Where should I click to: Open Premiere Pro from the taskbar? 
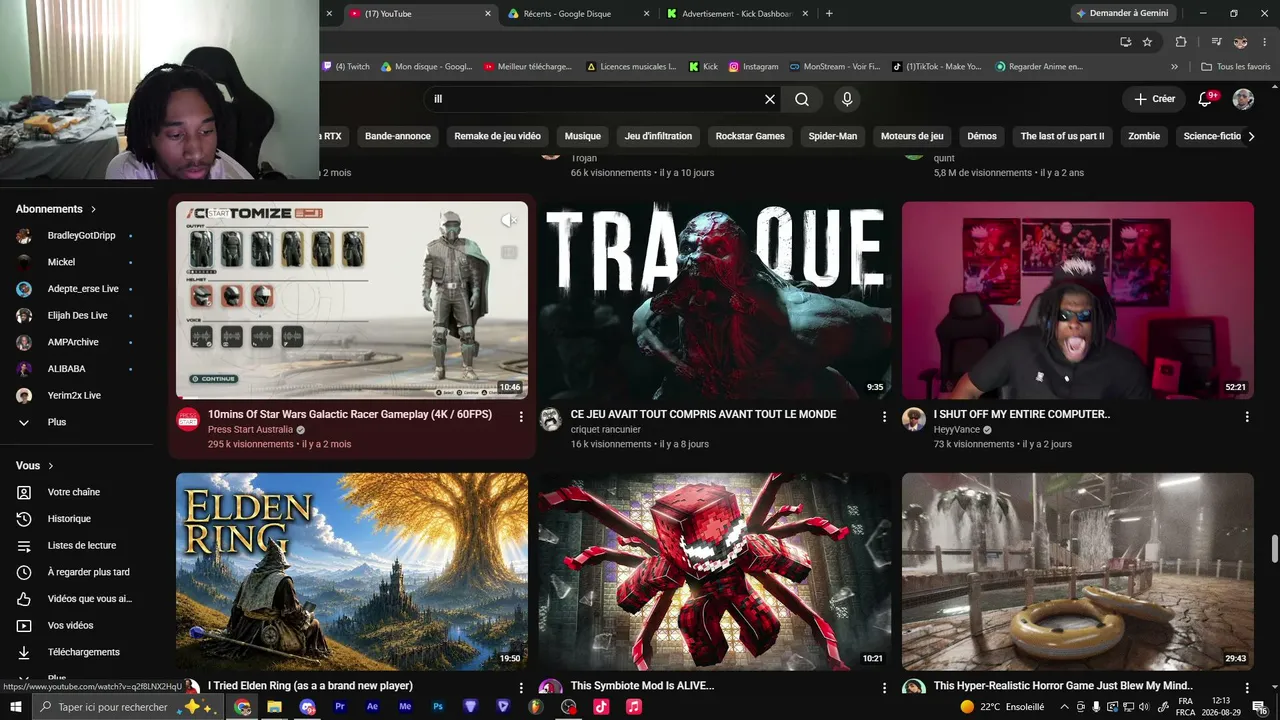pos(340,707)
